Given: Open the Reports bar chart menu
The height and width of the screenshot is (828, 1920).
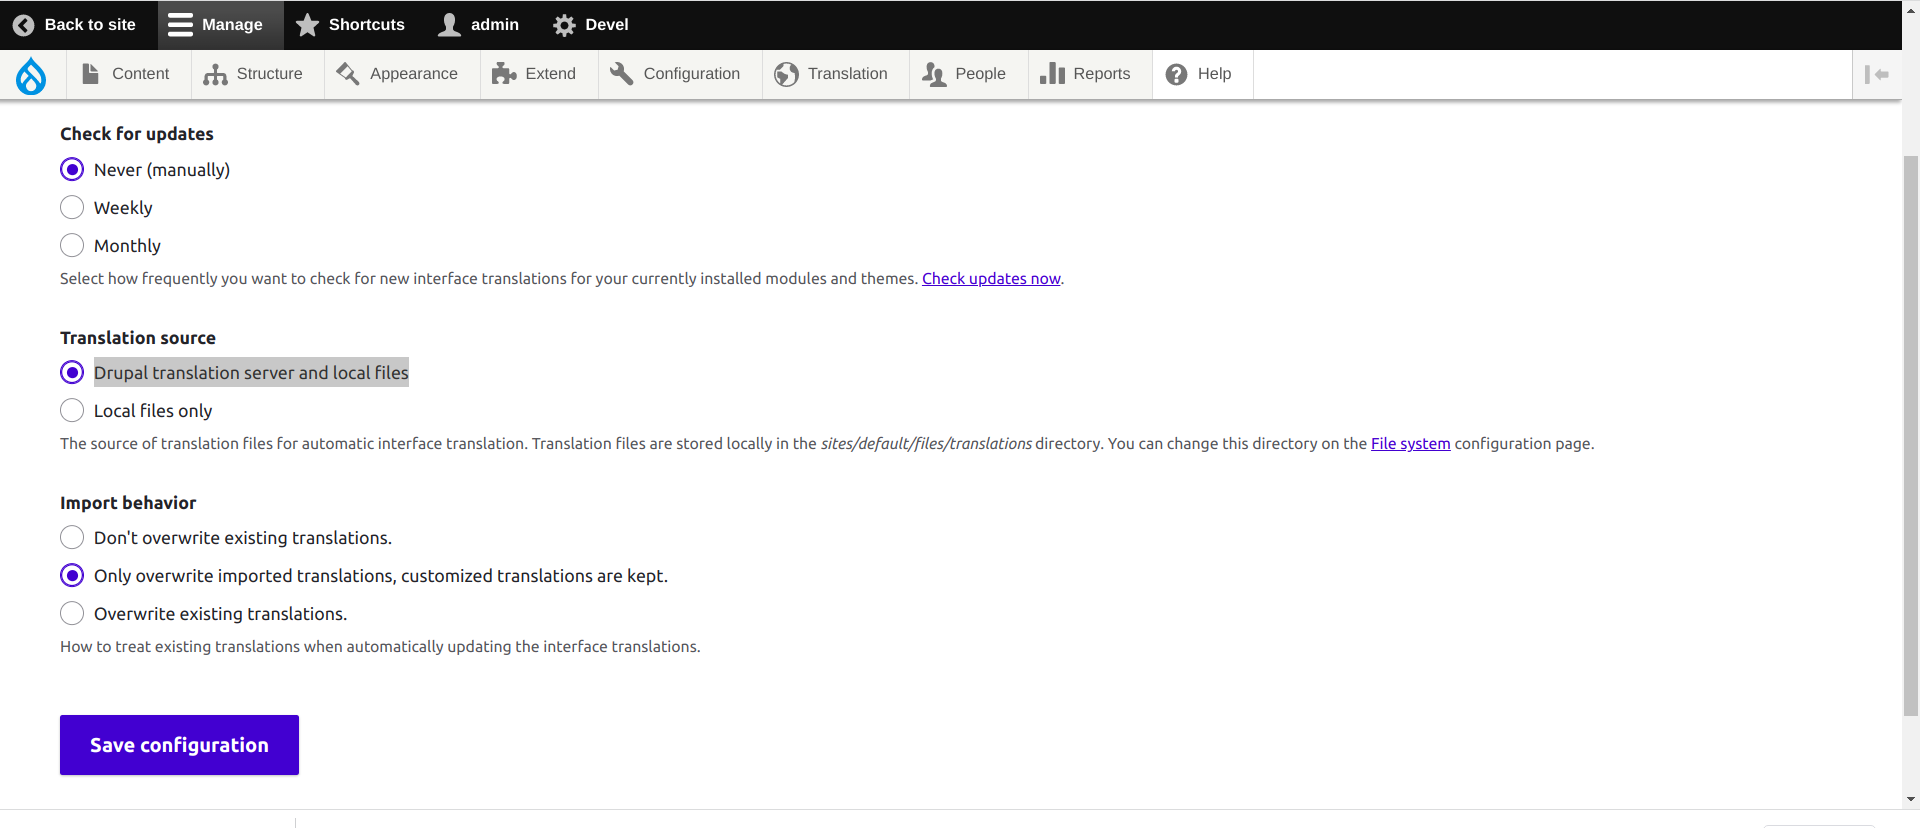Looking at the screenshot, I should point(1086,74).
